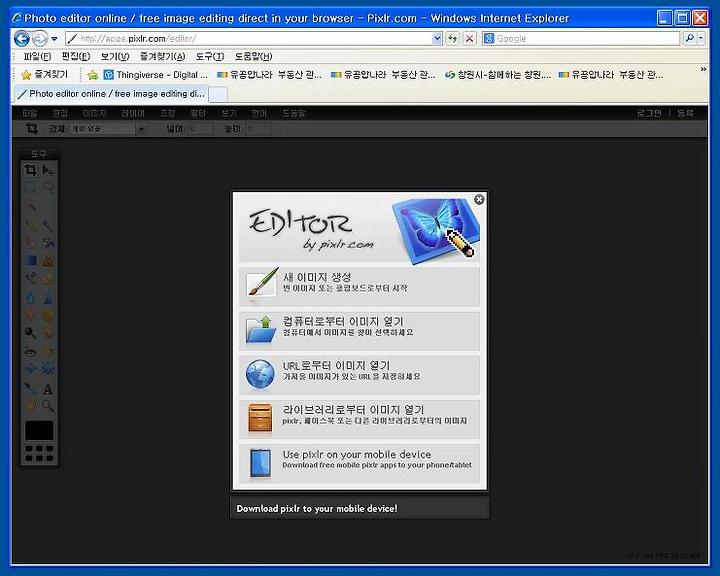Image resolution: width=720 pixels, height=576 pixels.
Task: Refresh the page with green arrows button
Action: point(453,39)
